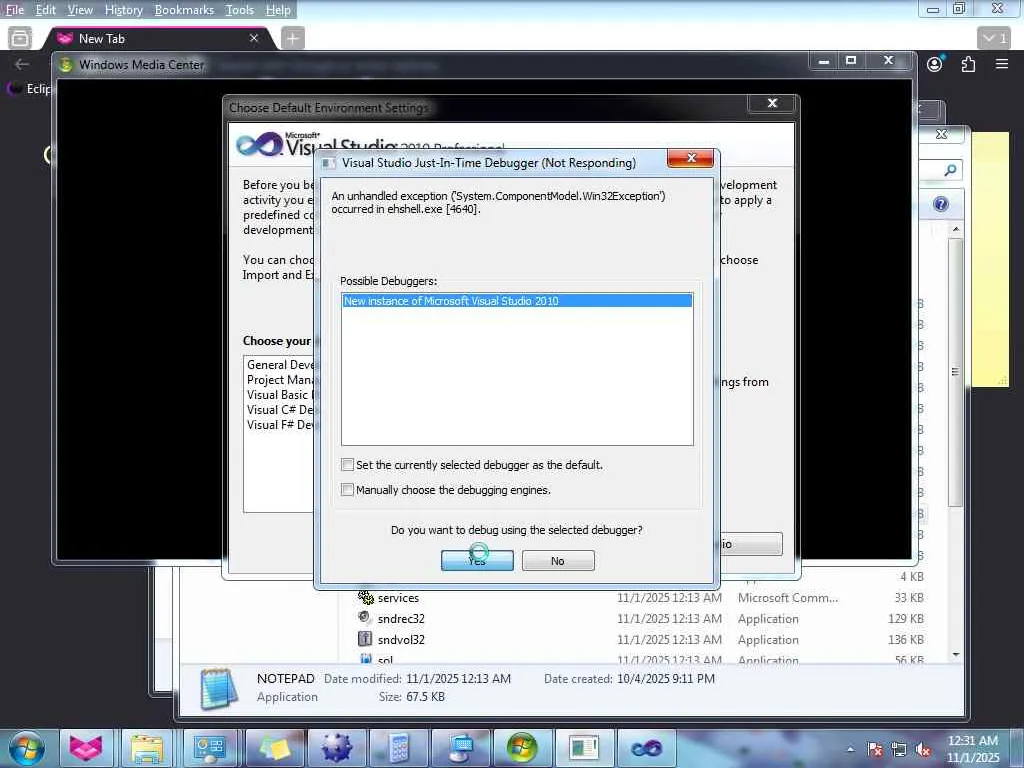Open Sticky Notes from the taskbar
The height and width of the screenshot is (768, 1024).
coord(273,748)
